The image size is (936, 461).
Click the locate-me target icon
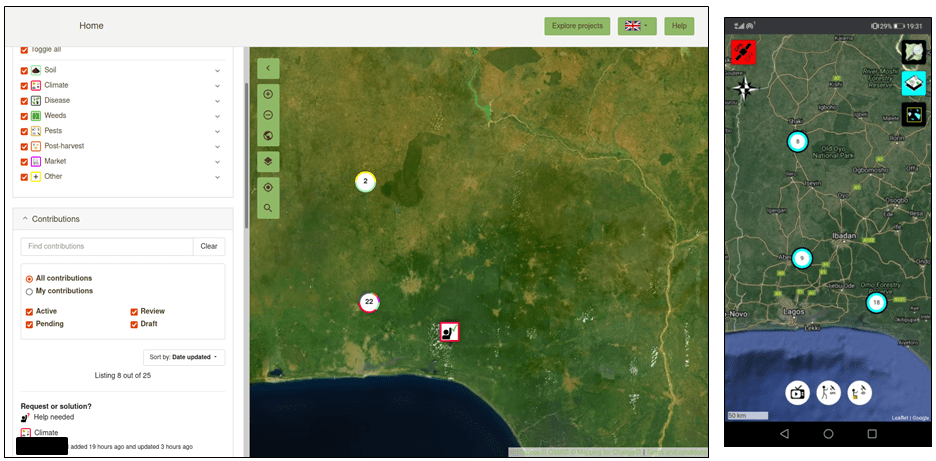pyautogui.click(x=268, y=187)
